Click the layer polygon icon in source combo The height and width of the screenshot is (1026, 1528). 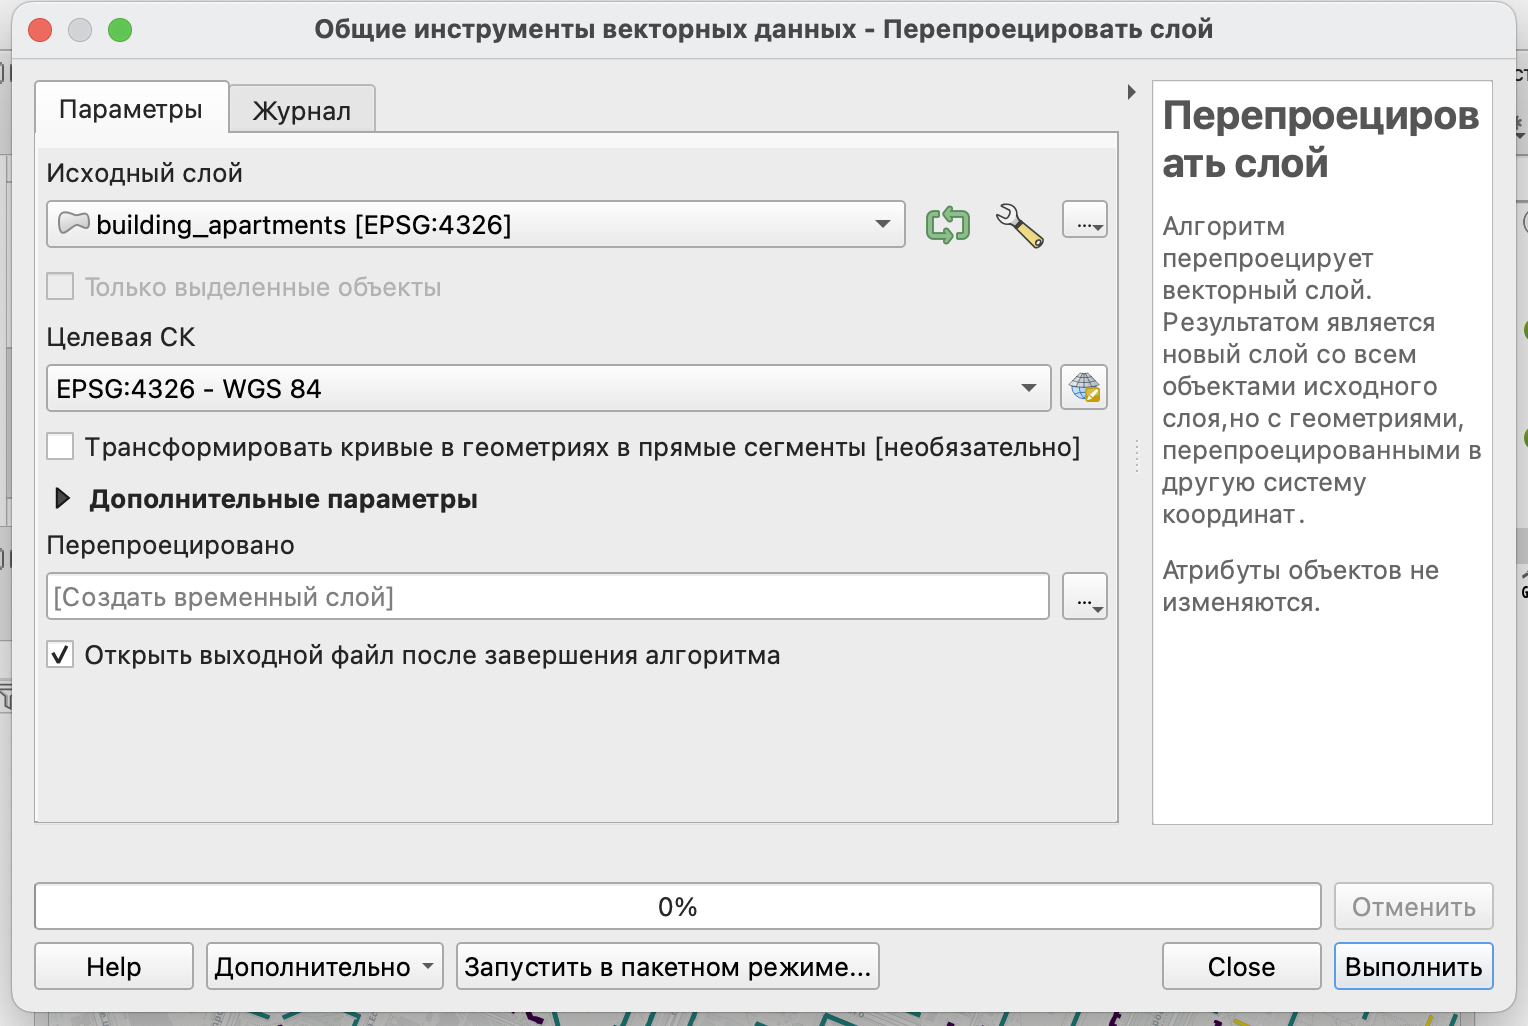pyautogui.click(x=74, y=223)
